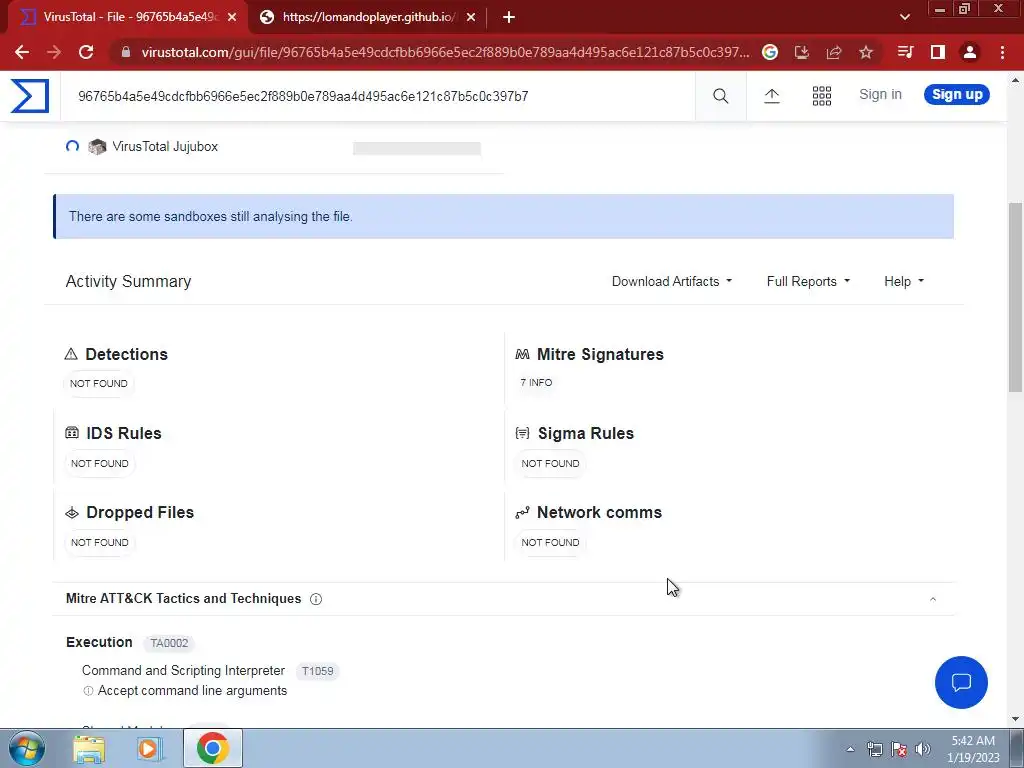The width and height of the screenshot is (1024, 768).
Task: Open the volume tray icon
Action: point(923,749)
